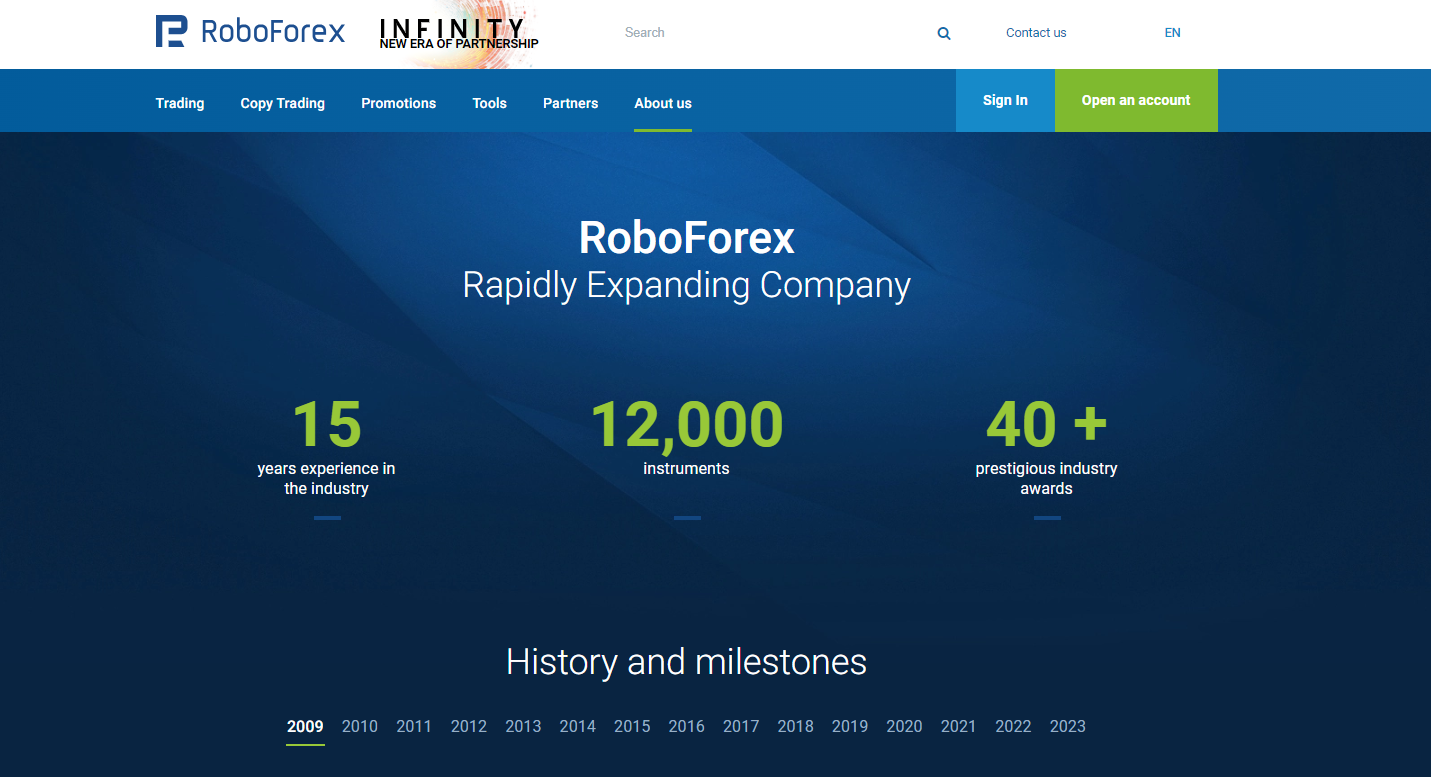Viewport: 1431px width, 777px height.
Task: Select year 2009 in the timeline
Action: pyautogui.click(x=305, y=726)
